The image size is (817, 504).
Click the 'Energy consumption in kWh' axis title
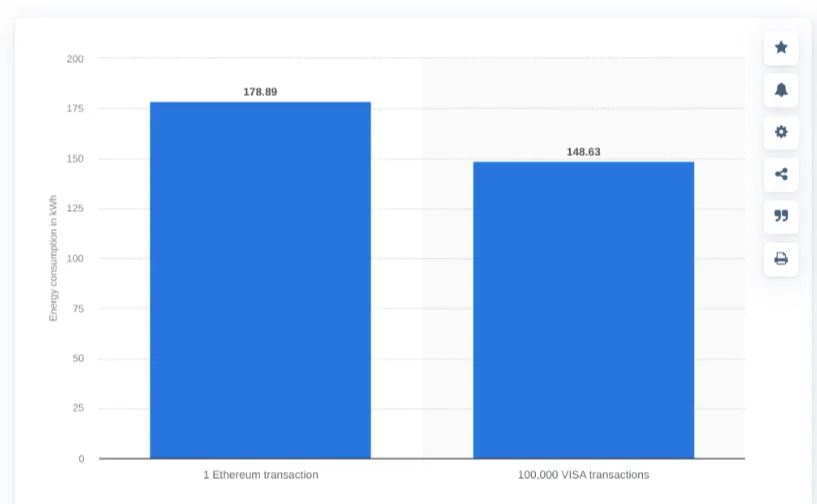[53, 258]
